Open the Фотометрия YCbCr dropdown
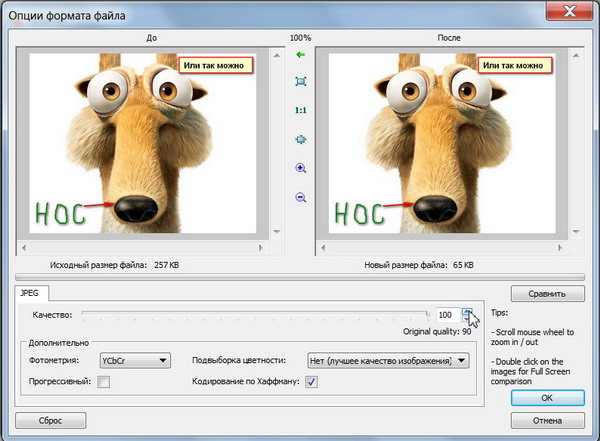600x441 pixels. coord(135,361)
